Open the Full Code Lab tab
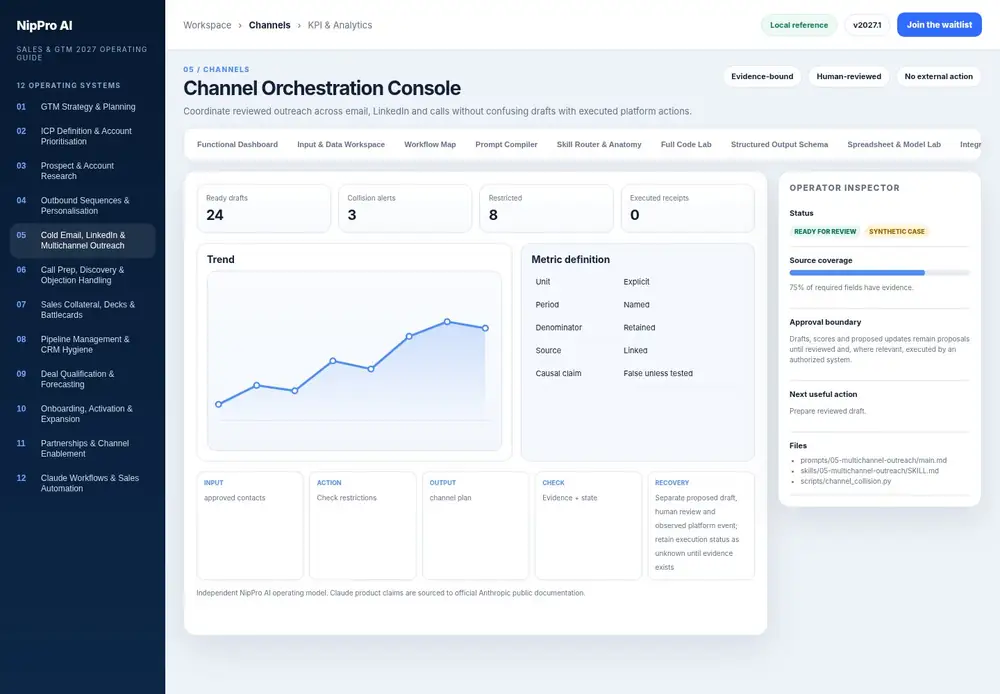Viewport: 1000px width, 694px height. (686, 144)
